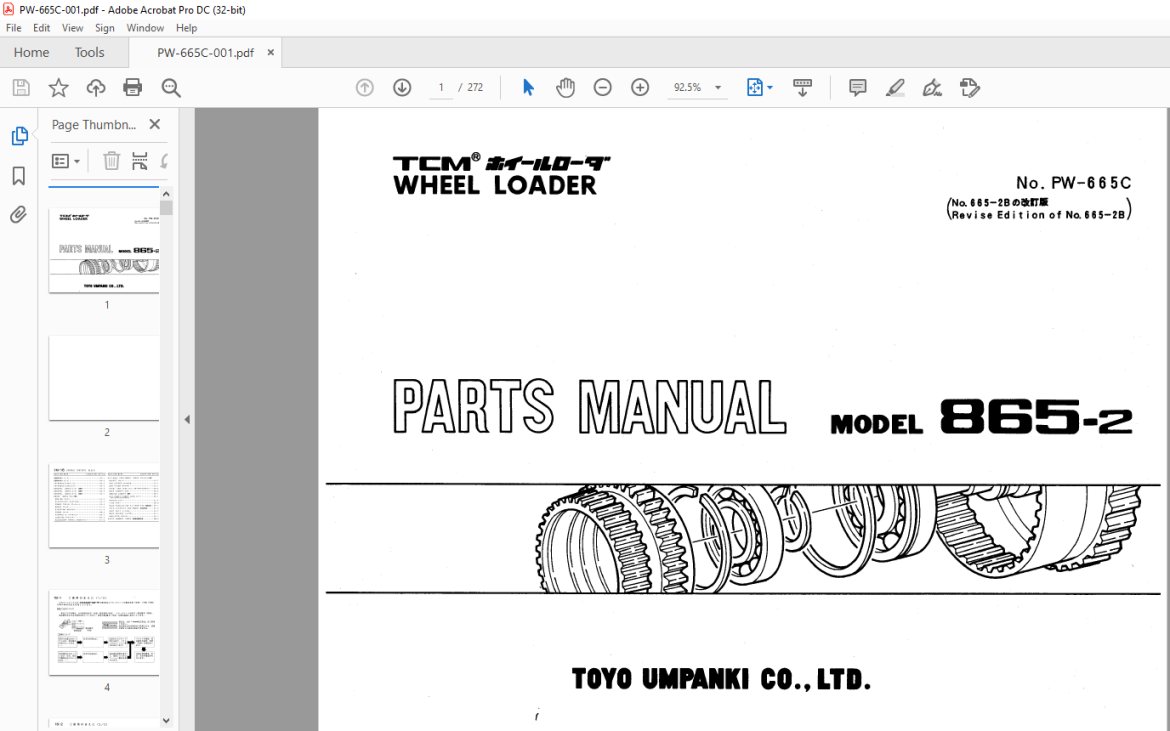This screenshot has width=1170, height=731.
Task: Switch to the Home tab
Action: coord(31,52)
